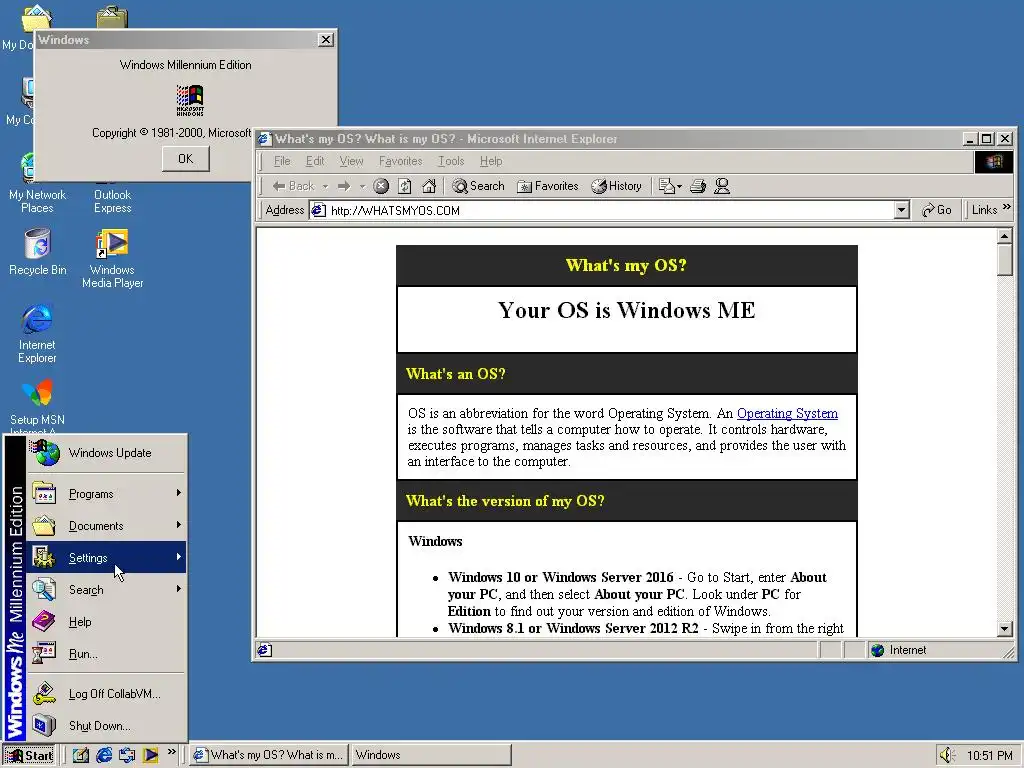The height and width of the screenshot is (768, 1024).
Task: Open the Tools menu in Internet Explorer
Action: point(451,161)
